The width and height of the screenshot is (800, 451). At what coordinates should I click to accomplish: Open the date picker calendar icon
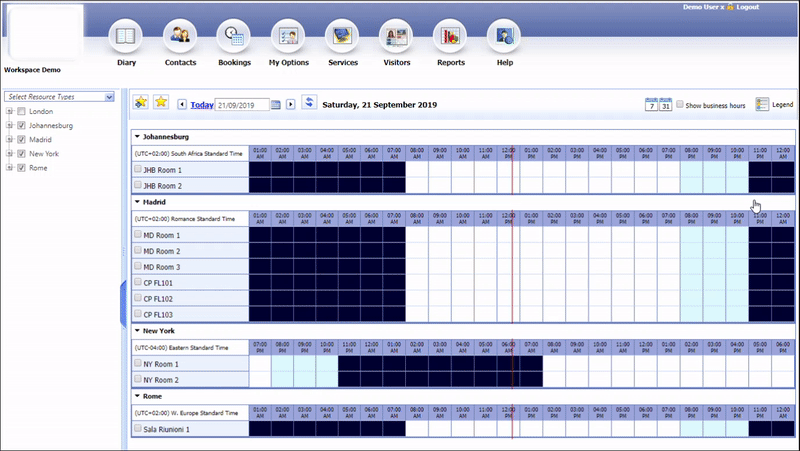click(276, 105)
